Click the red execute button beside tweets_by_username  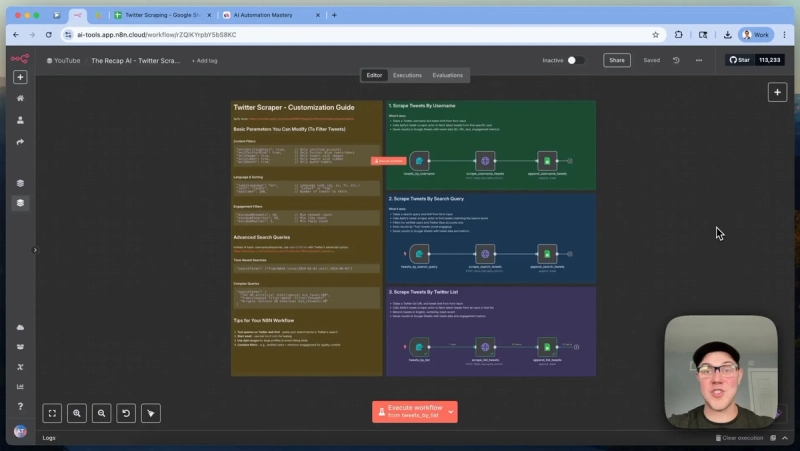[388, 161]
